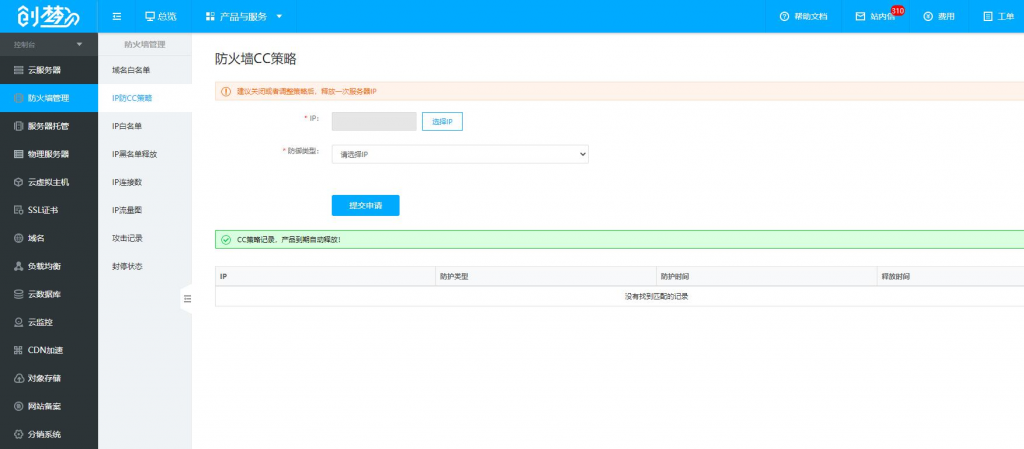Click the 防火墙管理 sidebar icon
This screenshot has height=449, width=1024.
point(18,98)
